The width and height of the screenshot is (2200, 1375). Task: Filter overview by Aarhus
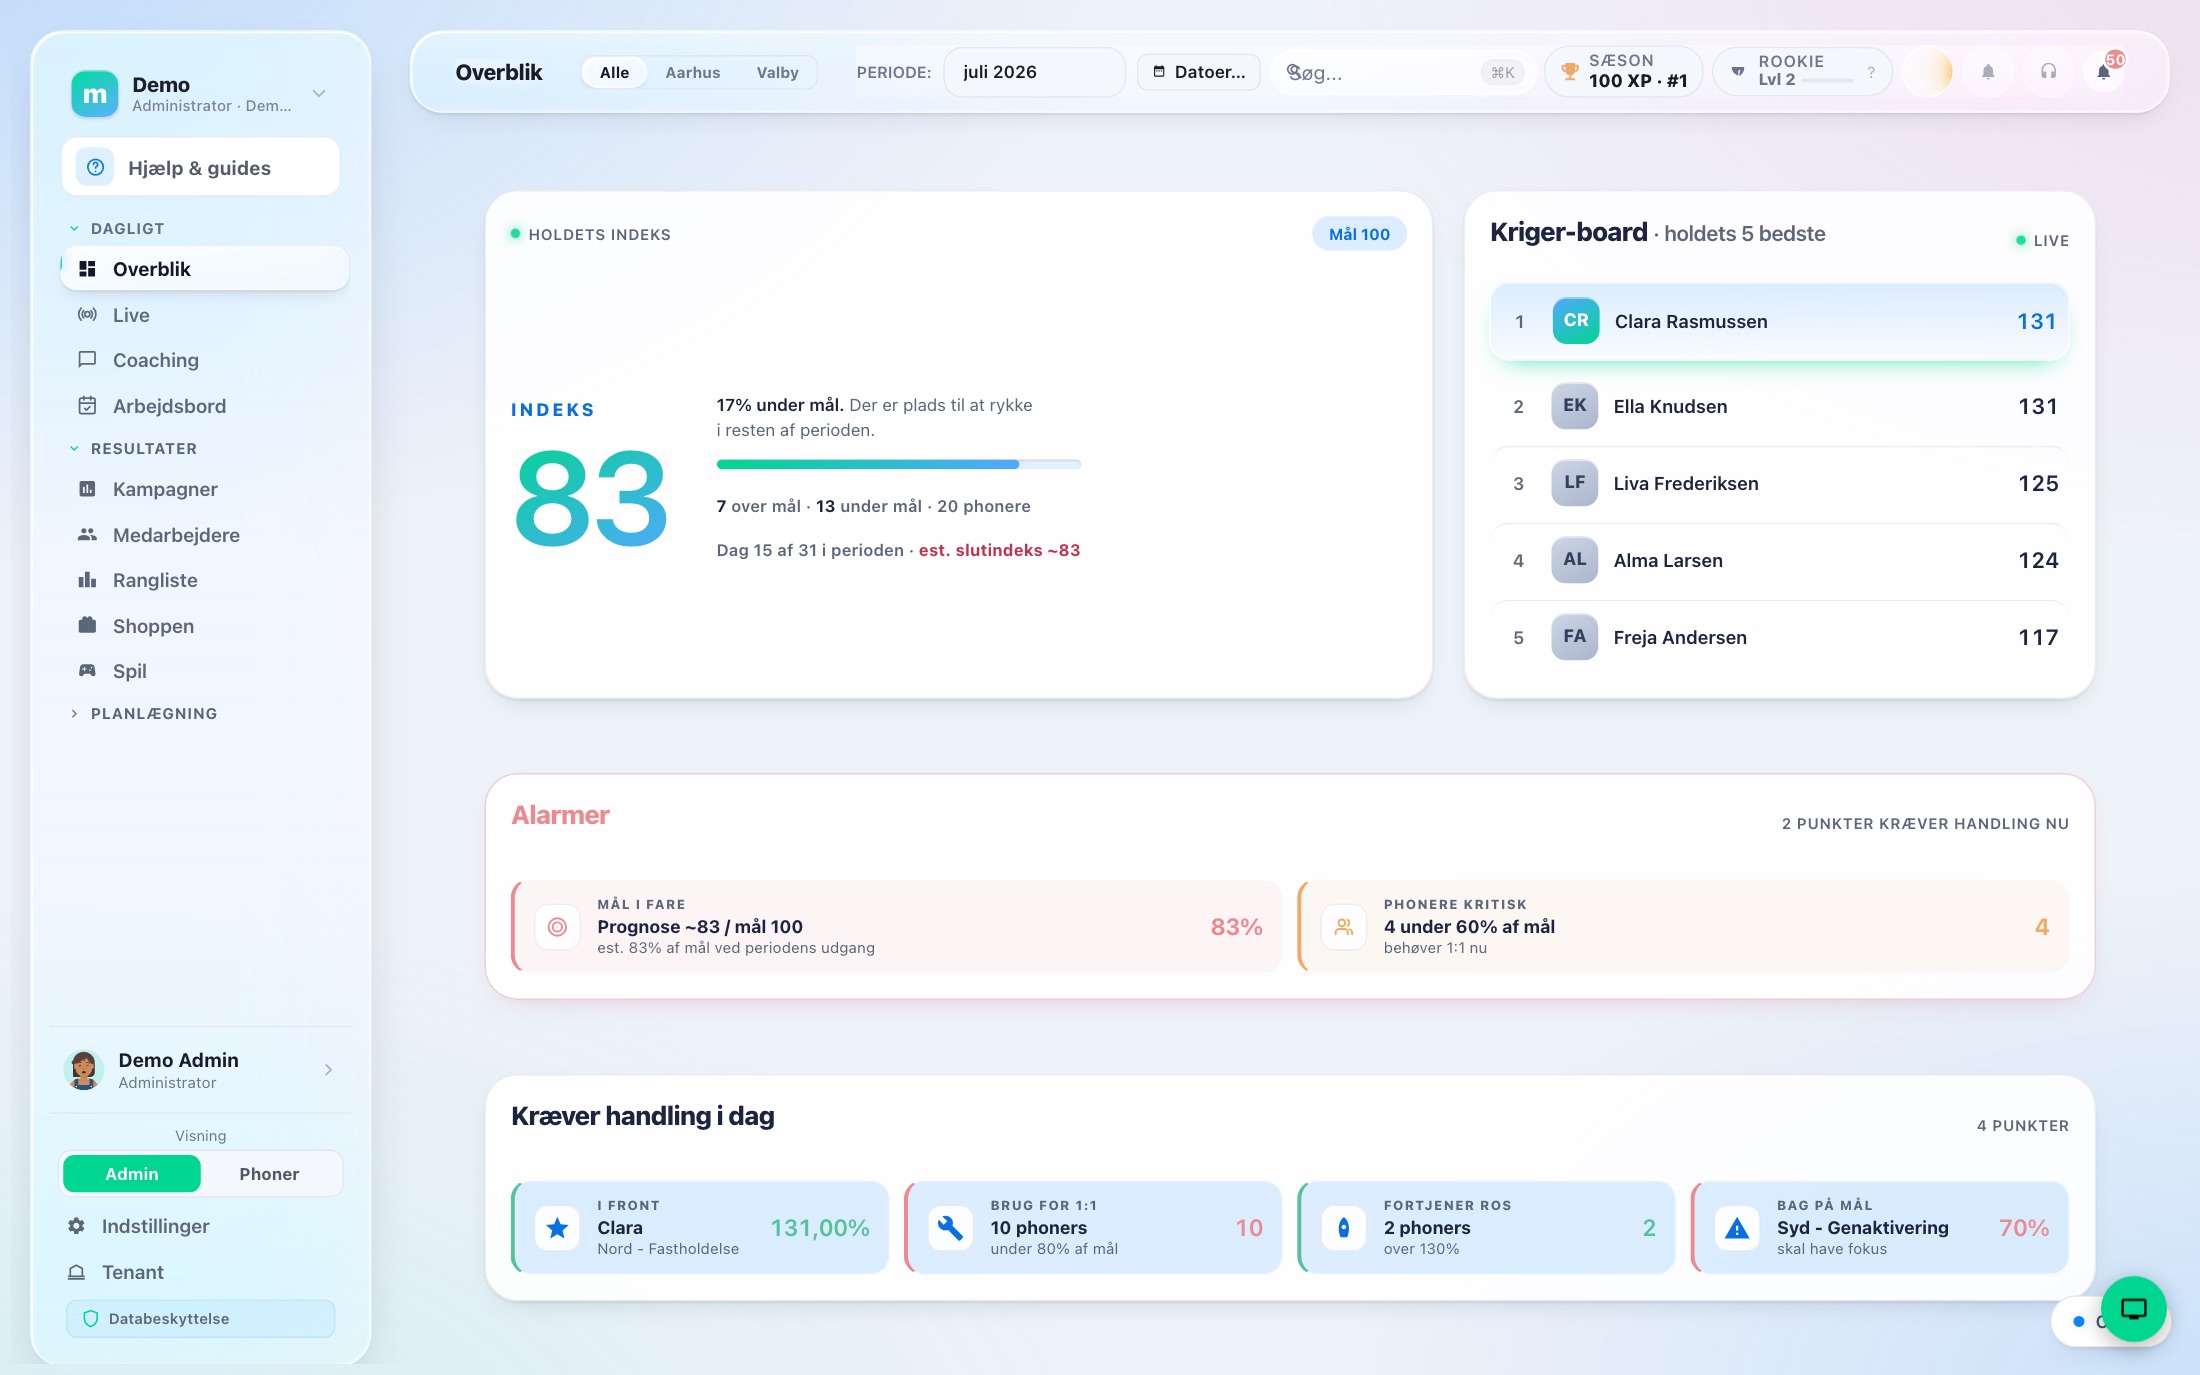tap(693, 72)
